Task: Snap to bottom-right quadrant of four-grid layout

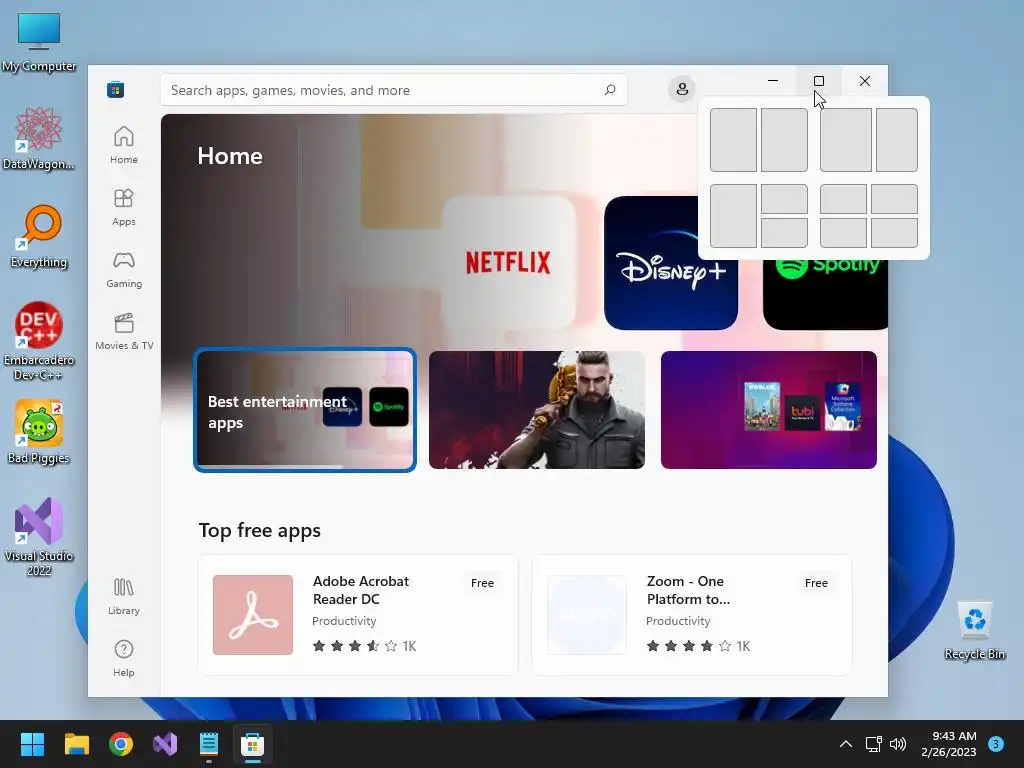Action: (894, 232)
